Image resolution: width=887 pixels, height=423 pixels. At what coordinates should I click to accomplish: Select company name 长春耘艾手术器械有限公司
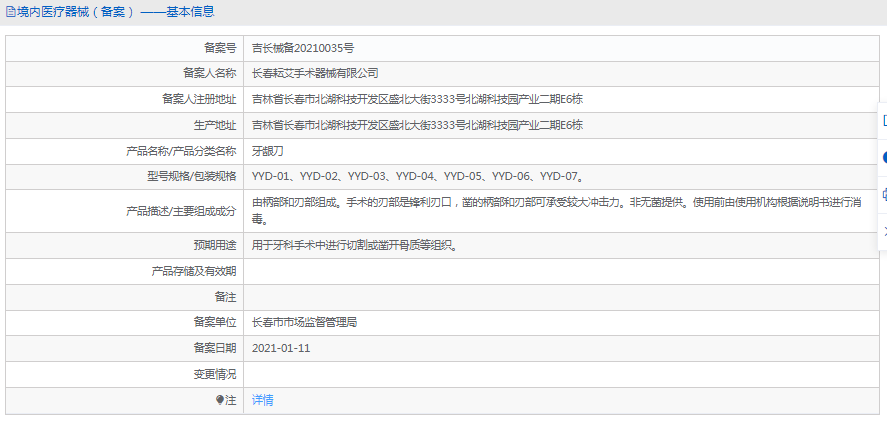click(315, 74)
